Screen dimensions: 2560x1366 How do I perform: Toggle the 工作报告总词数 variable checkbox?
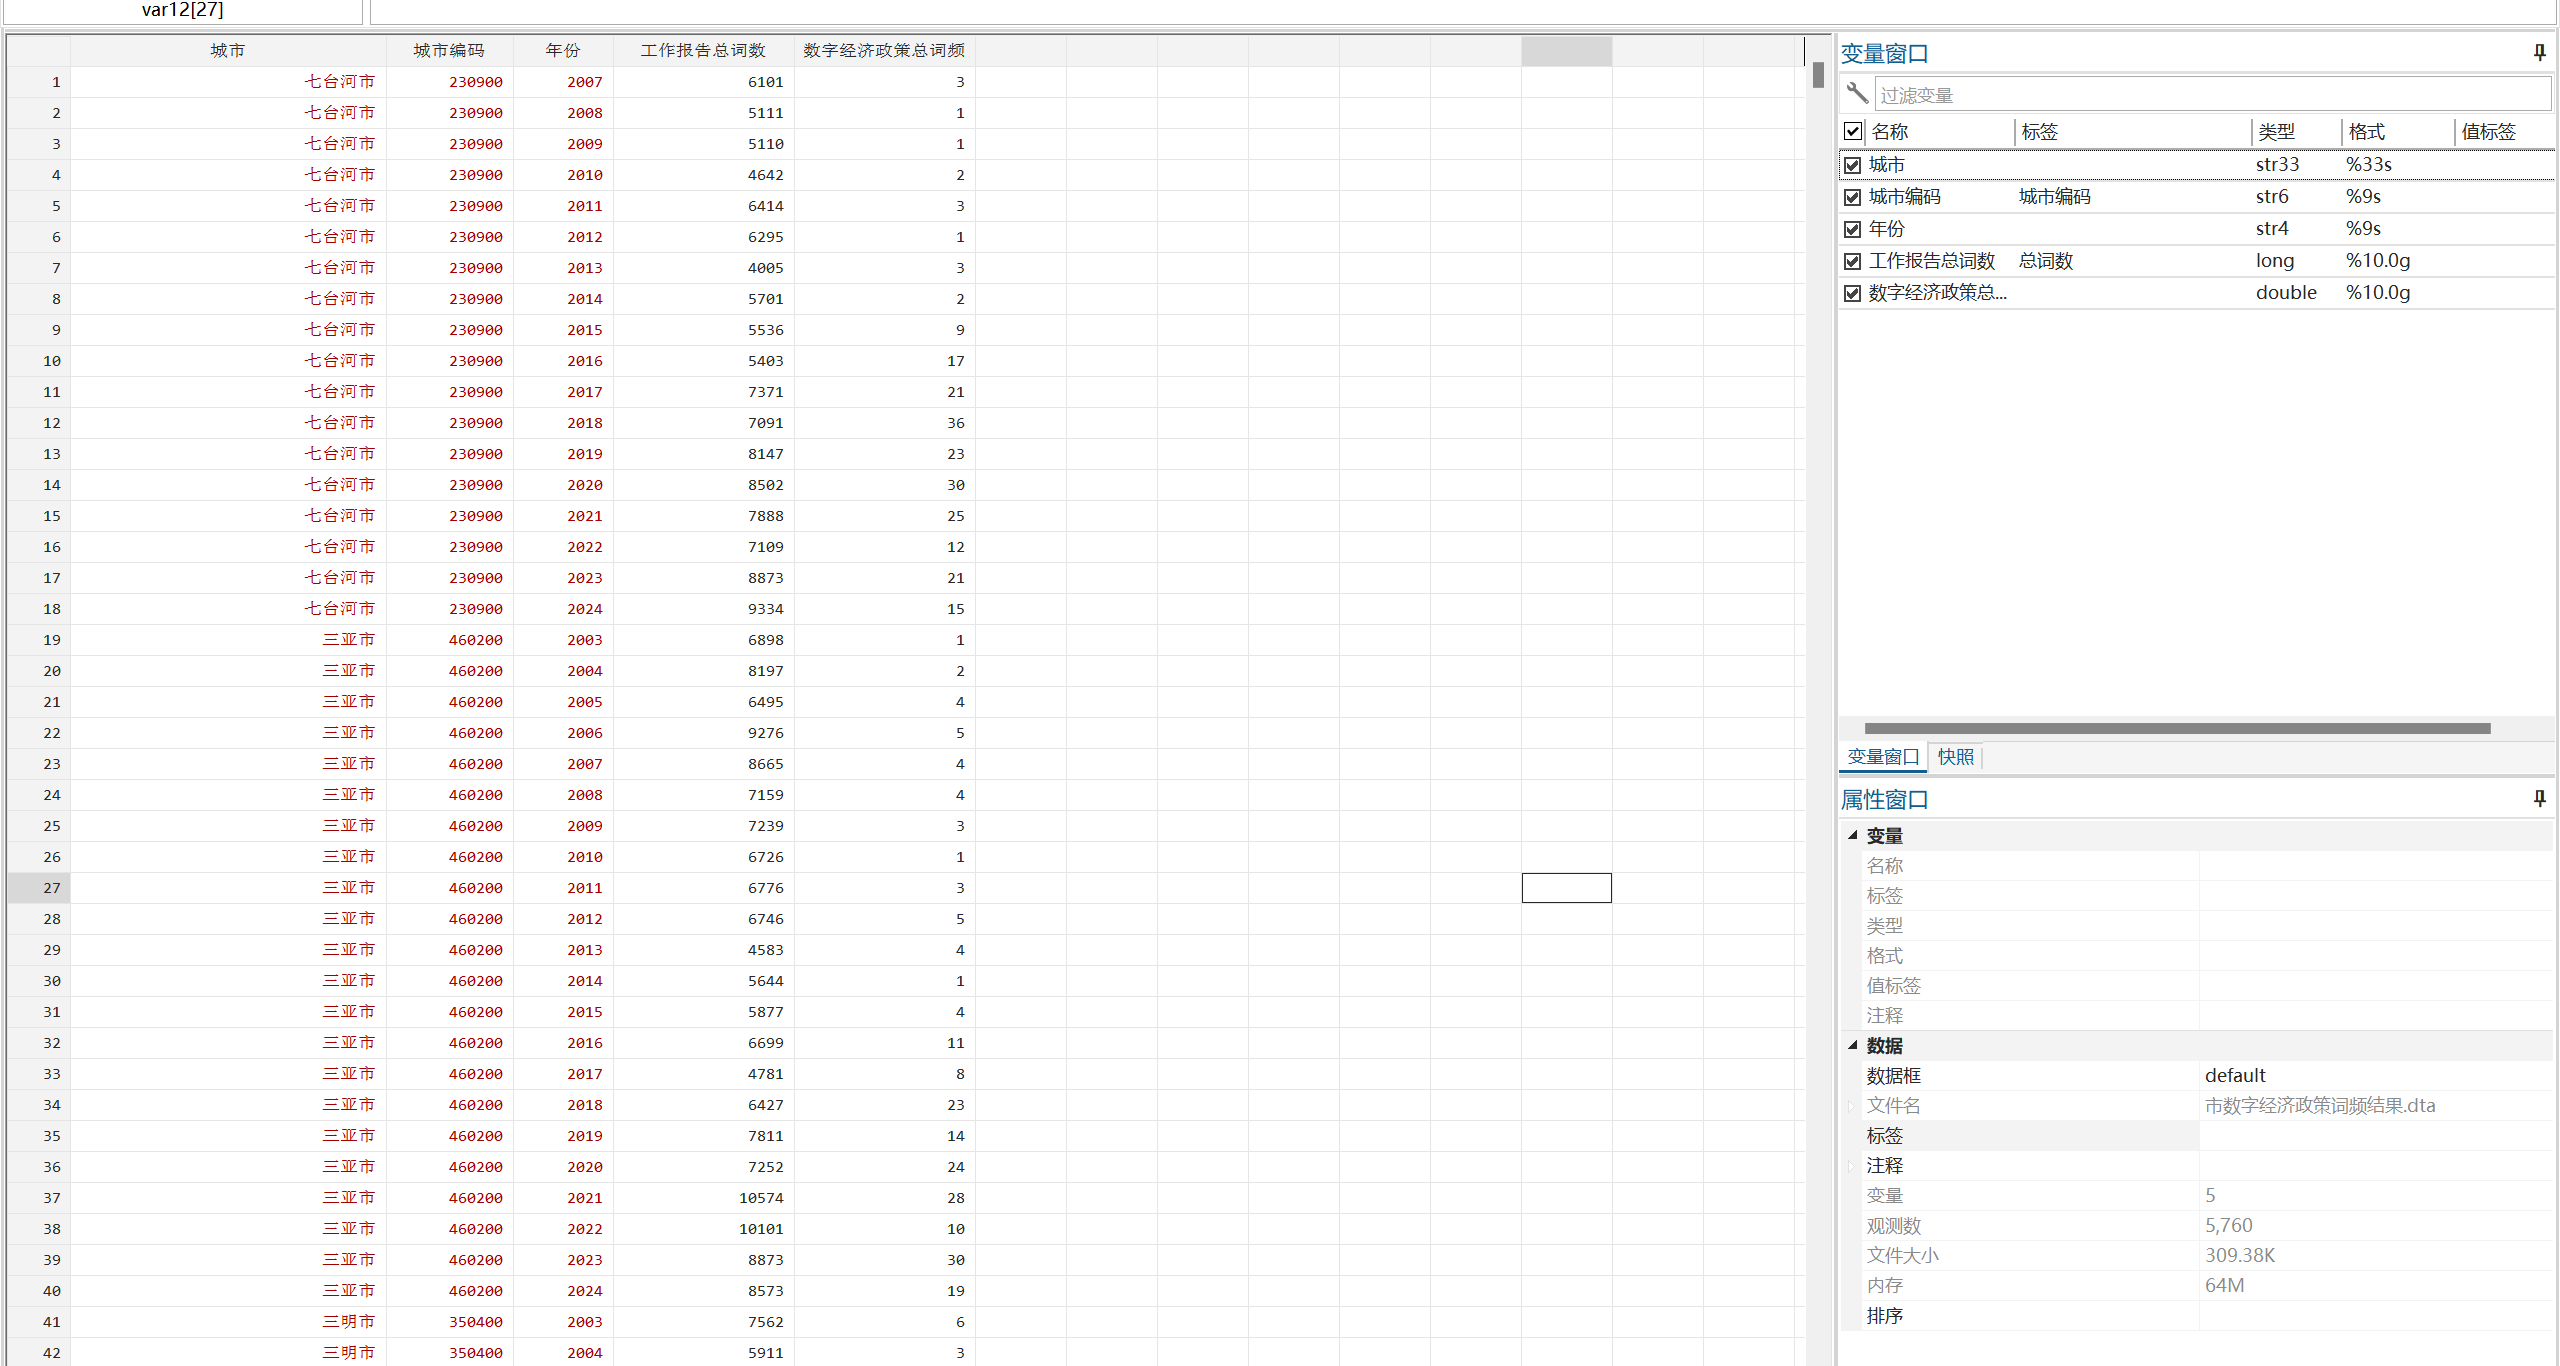(x=1853, y=261)
